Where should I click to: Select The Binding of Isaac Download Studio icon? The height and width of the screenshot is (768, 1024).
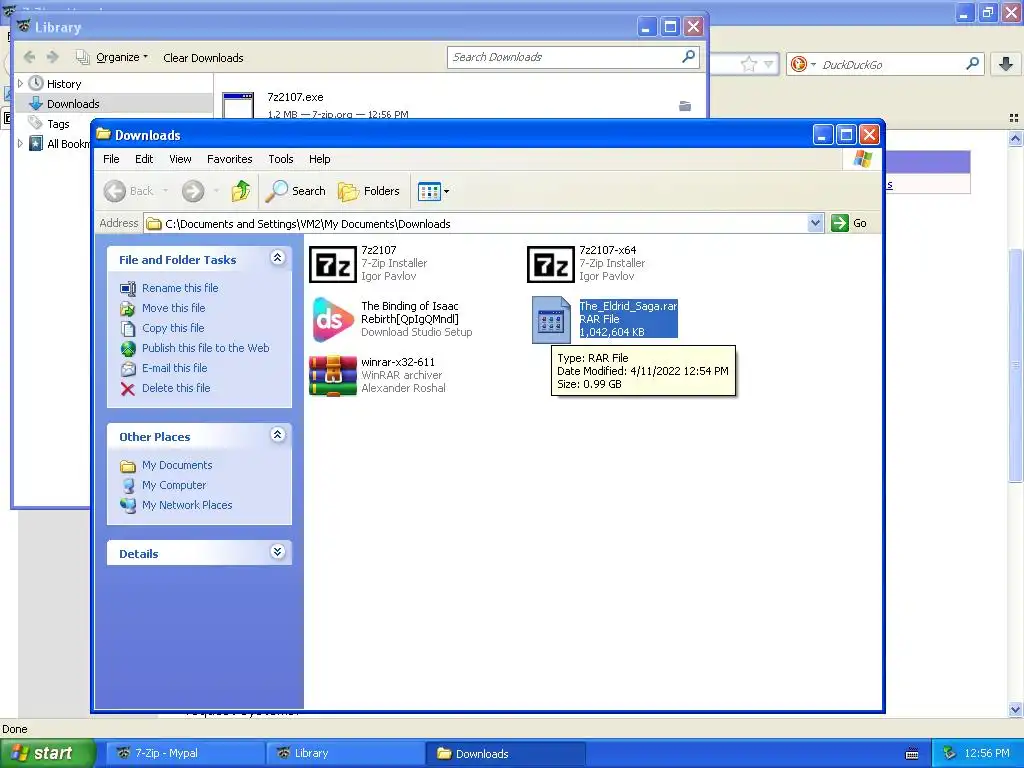(332, 319)
